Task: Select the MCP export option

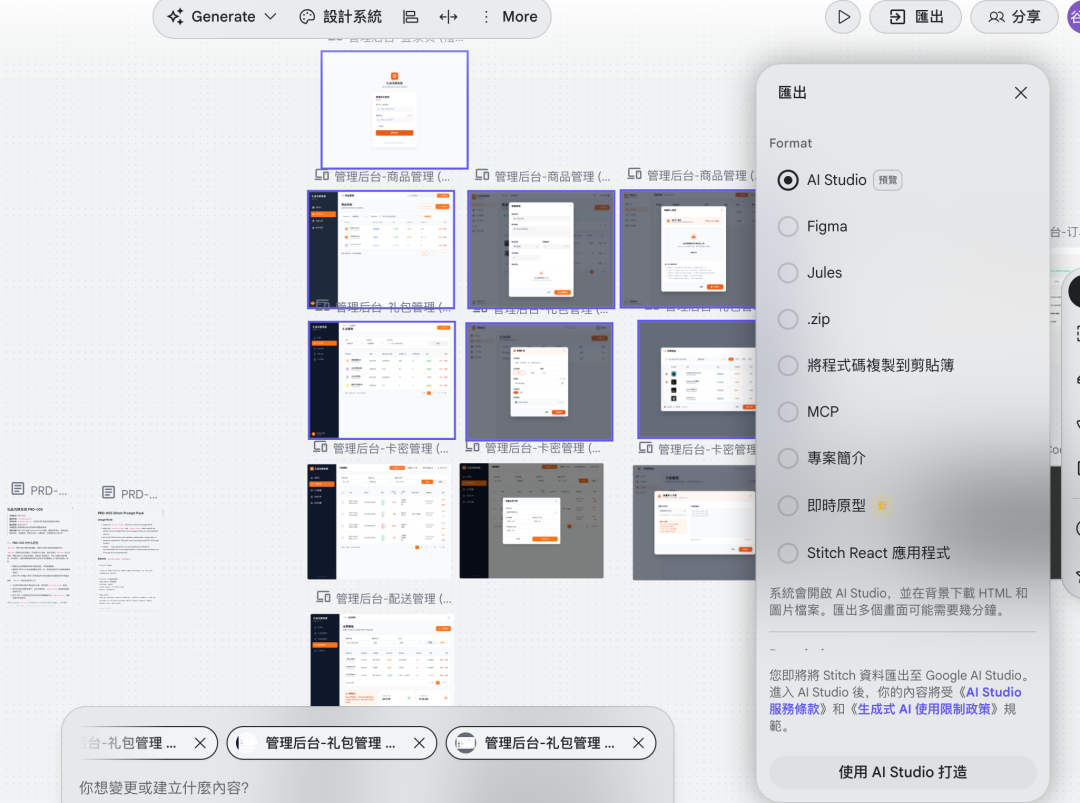Action: coord(788,412)
